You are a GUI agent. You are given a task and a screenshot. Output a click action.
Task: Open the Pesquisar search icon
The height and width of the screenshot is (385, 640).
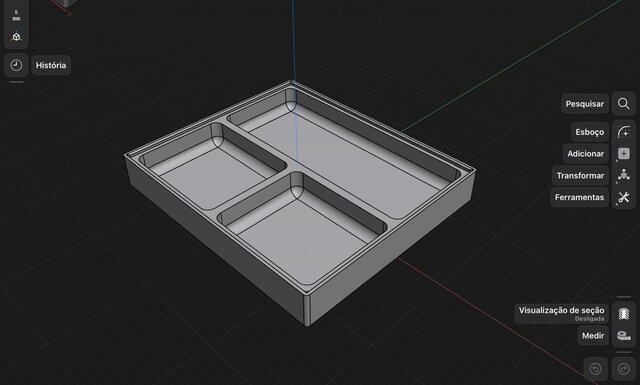tap(624, 104)
